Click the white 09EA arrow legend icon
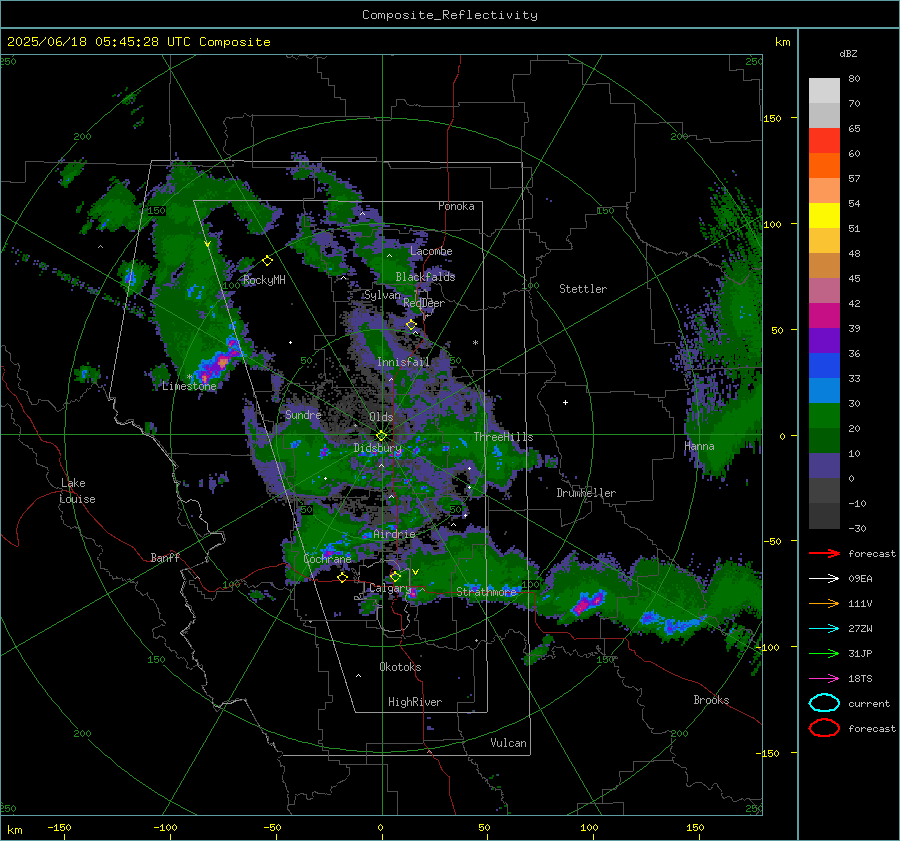 point(824,579)
